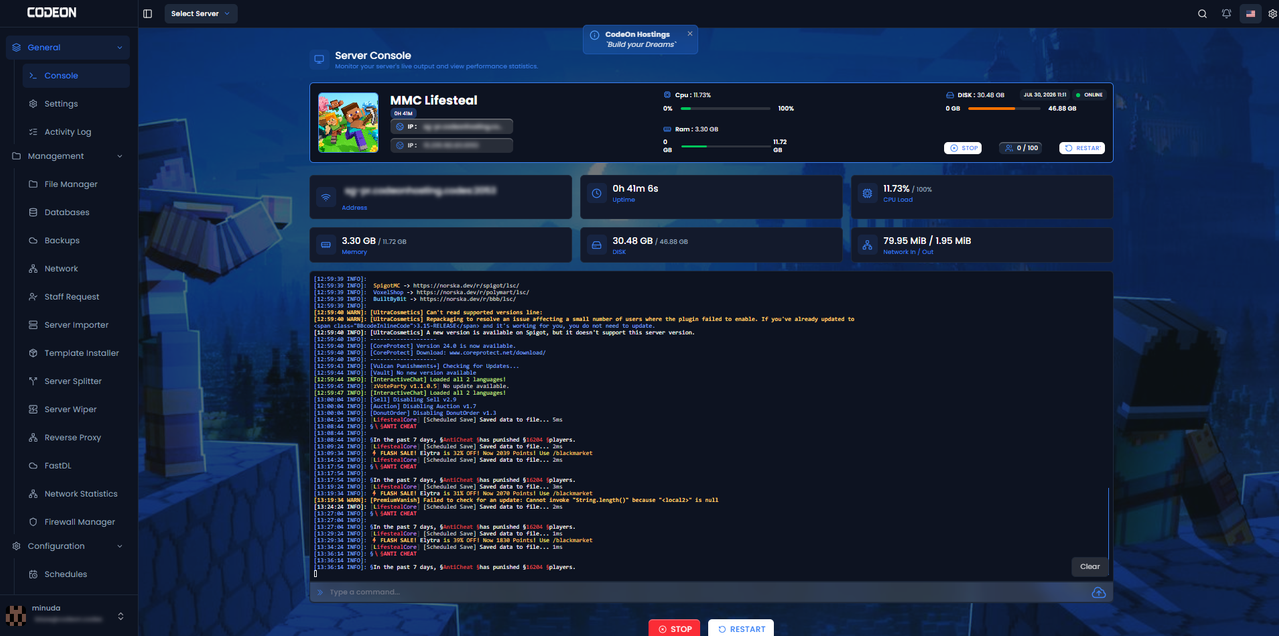1279x636 pixels.
Task: Click the upload cloud icon beside command input
Action: pos(1098,592)
